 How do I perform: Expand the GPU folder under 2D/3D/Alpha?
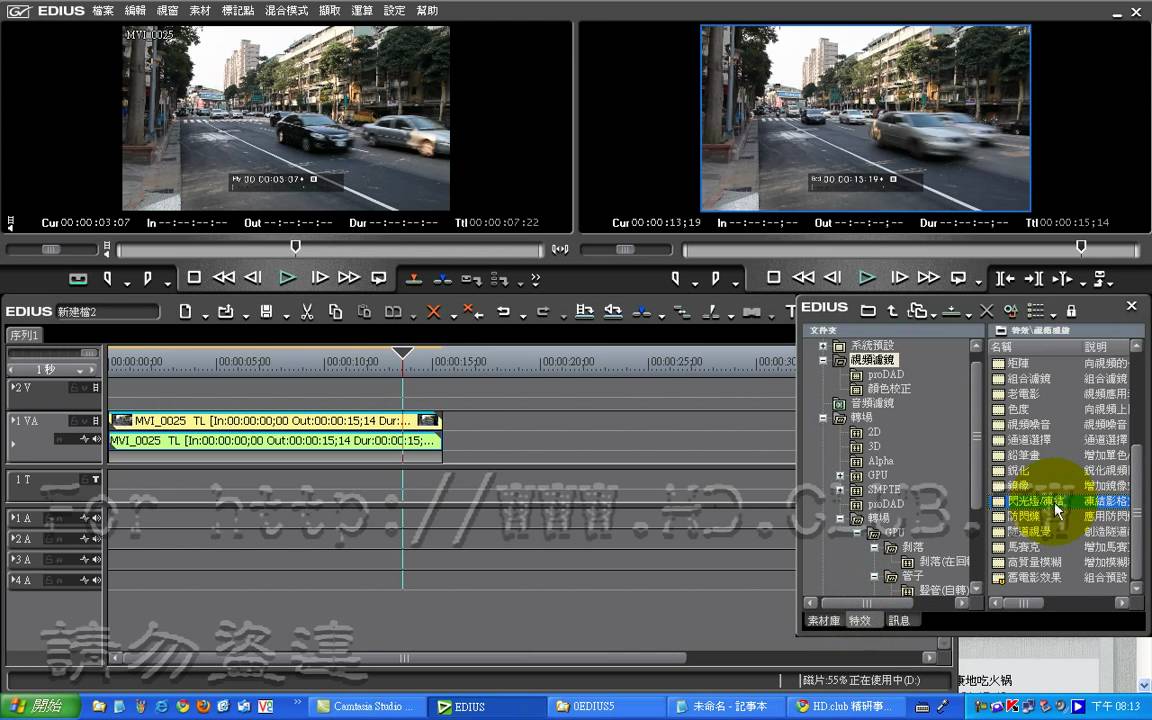pos(840,475)
